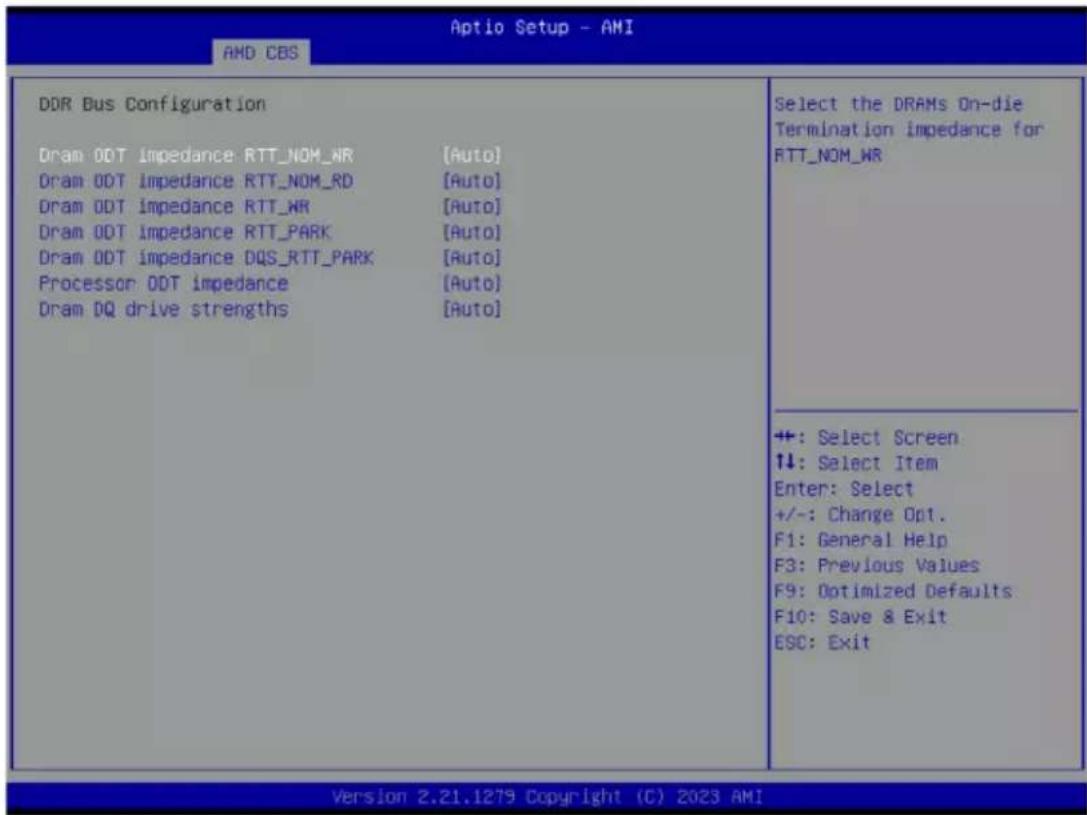This screenshot has width=1087, height=815.
Task: Select Dram ODT impedance RTT_PARK setting
Action: (184, 232)
